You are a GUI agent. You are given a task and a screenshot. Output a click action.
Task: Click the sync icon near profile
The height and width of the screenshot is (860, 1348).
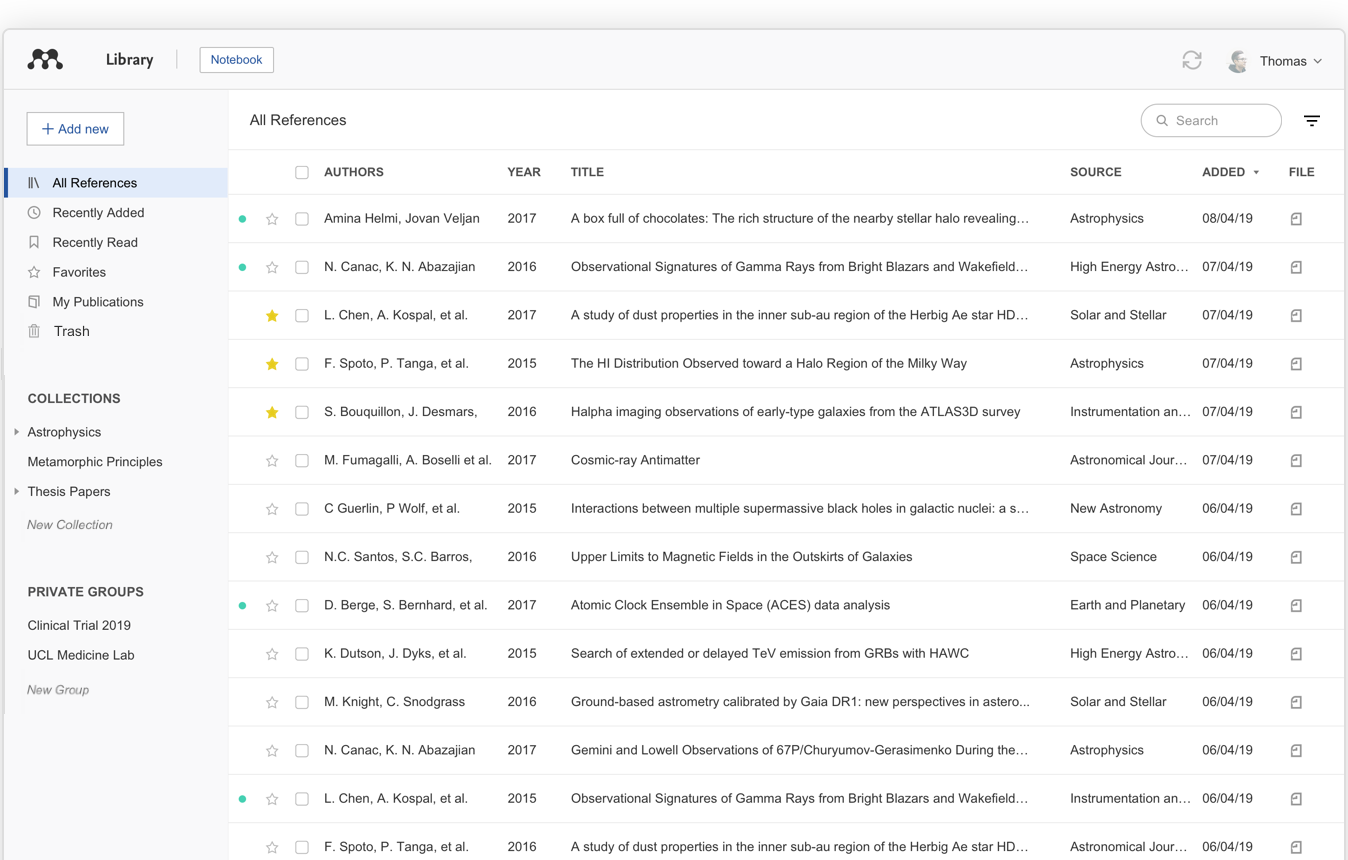point(1192,60)
